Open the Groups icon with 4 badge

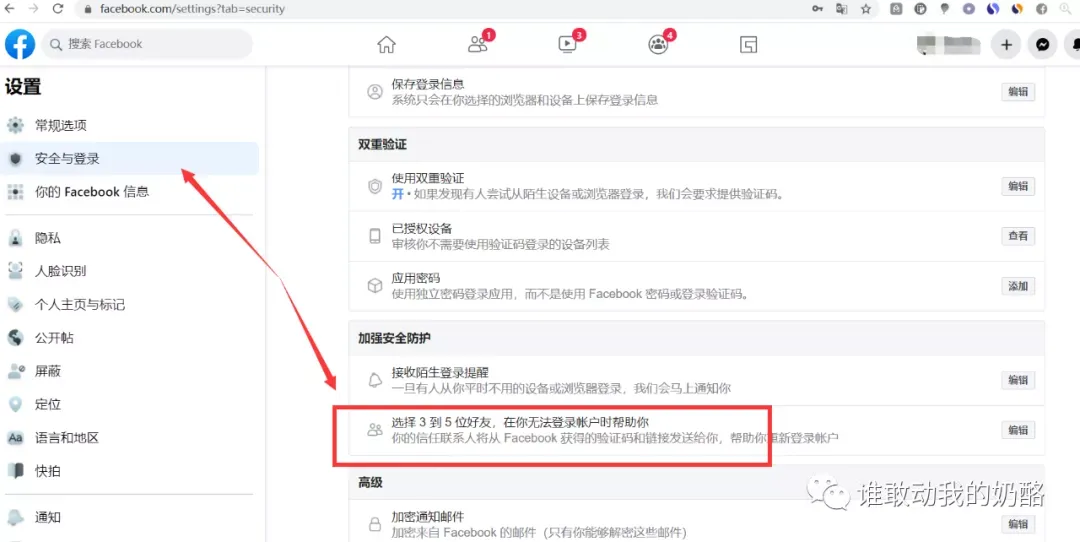[x=658, y=45]
